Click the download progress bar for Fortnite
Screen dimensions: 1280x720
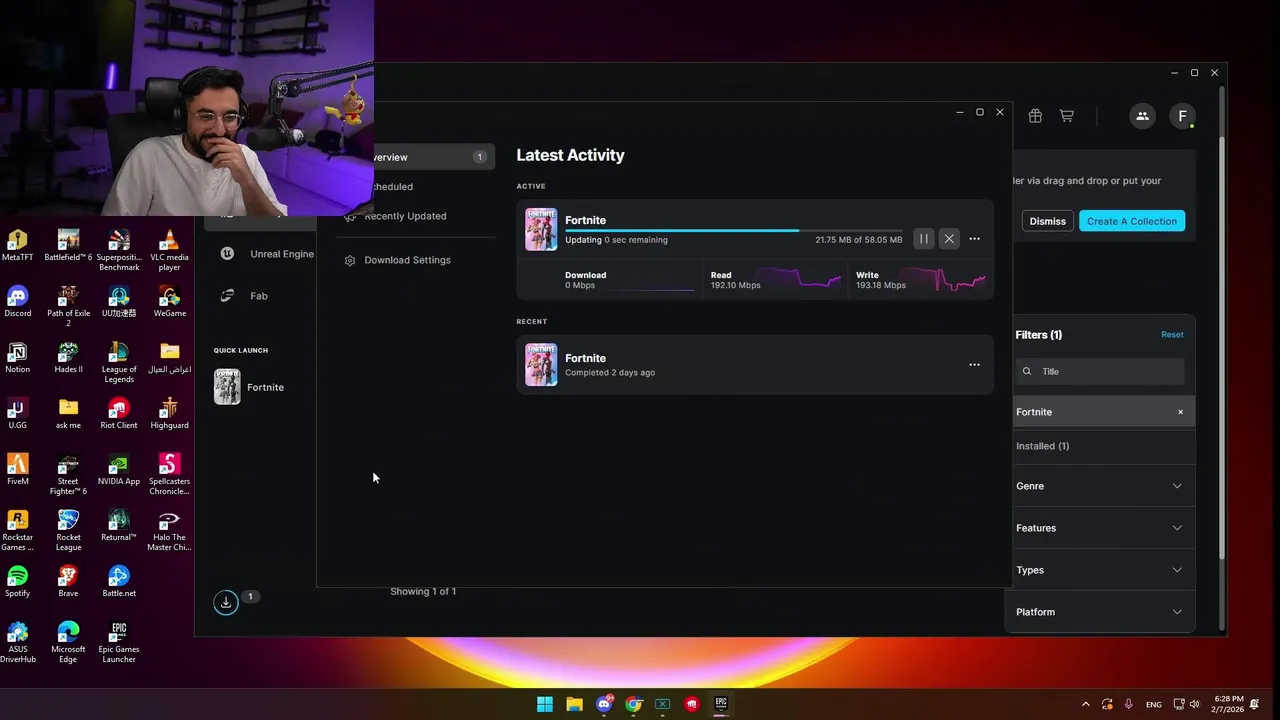pos(733,230)
